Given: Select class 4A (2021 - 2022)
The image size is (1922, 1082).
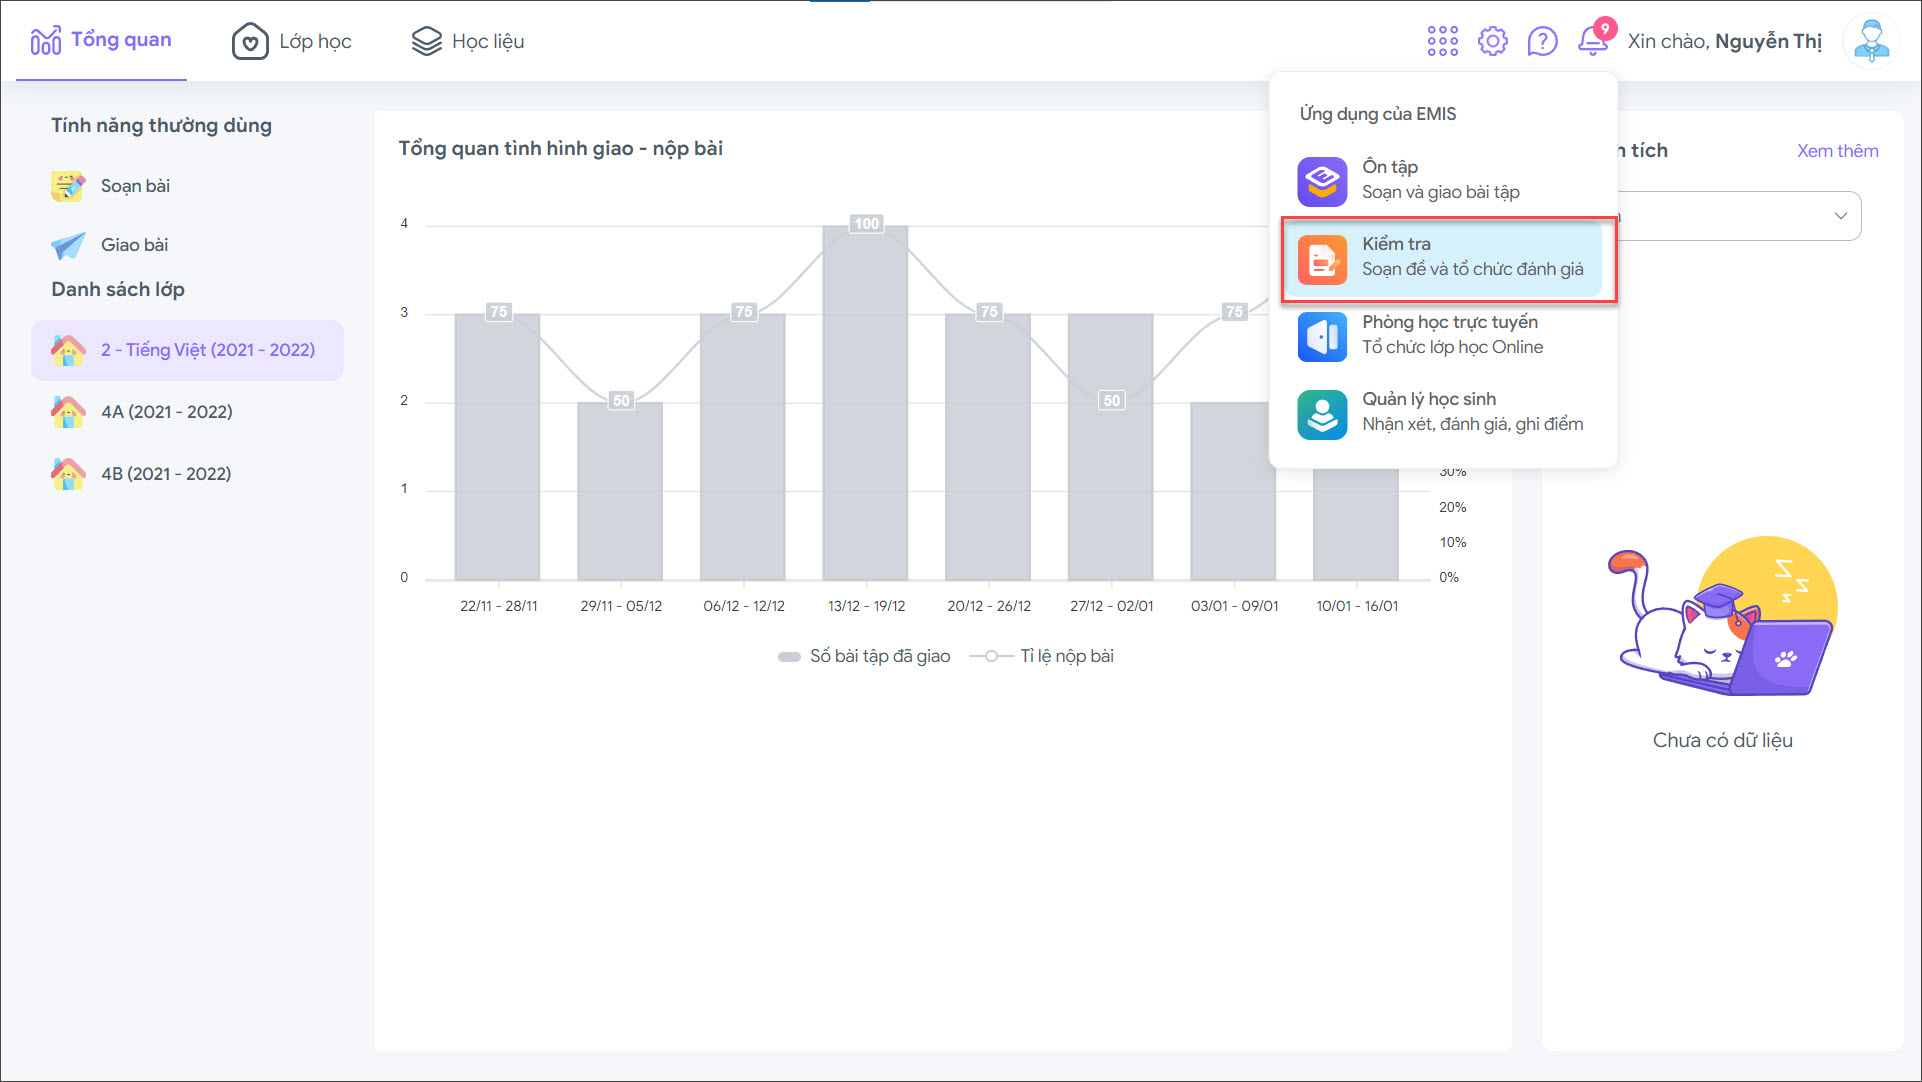Looking at the screenshot, I should pyautogui.click(x=166, y=412).
